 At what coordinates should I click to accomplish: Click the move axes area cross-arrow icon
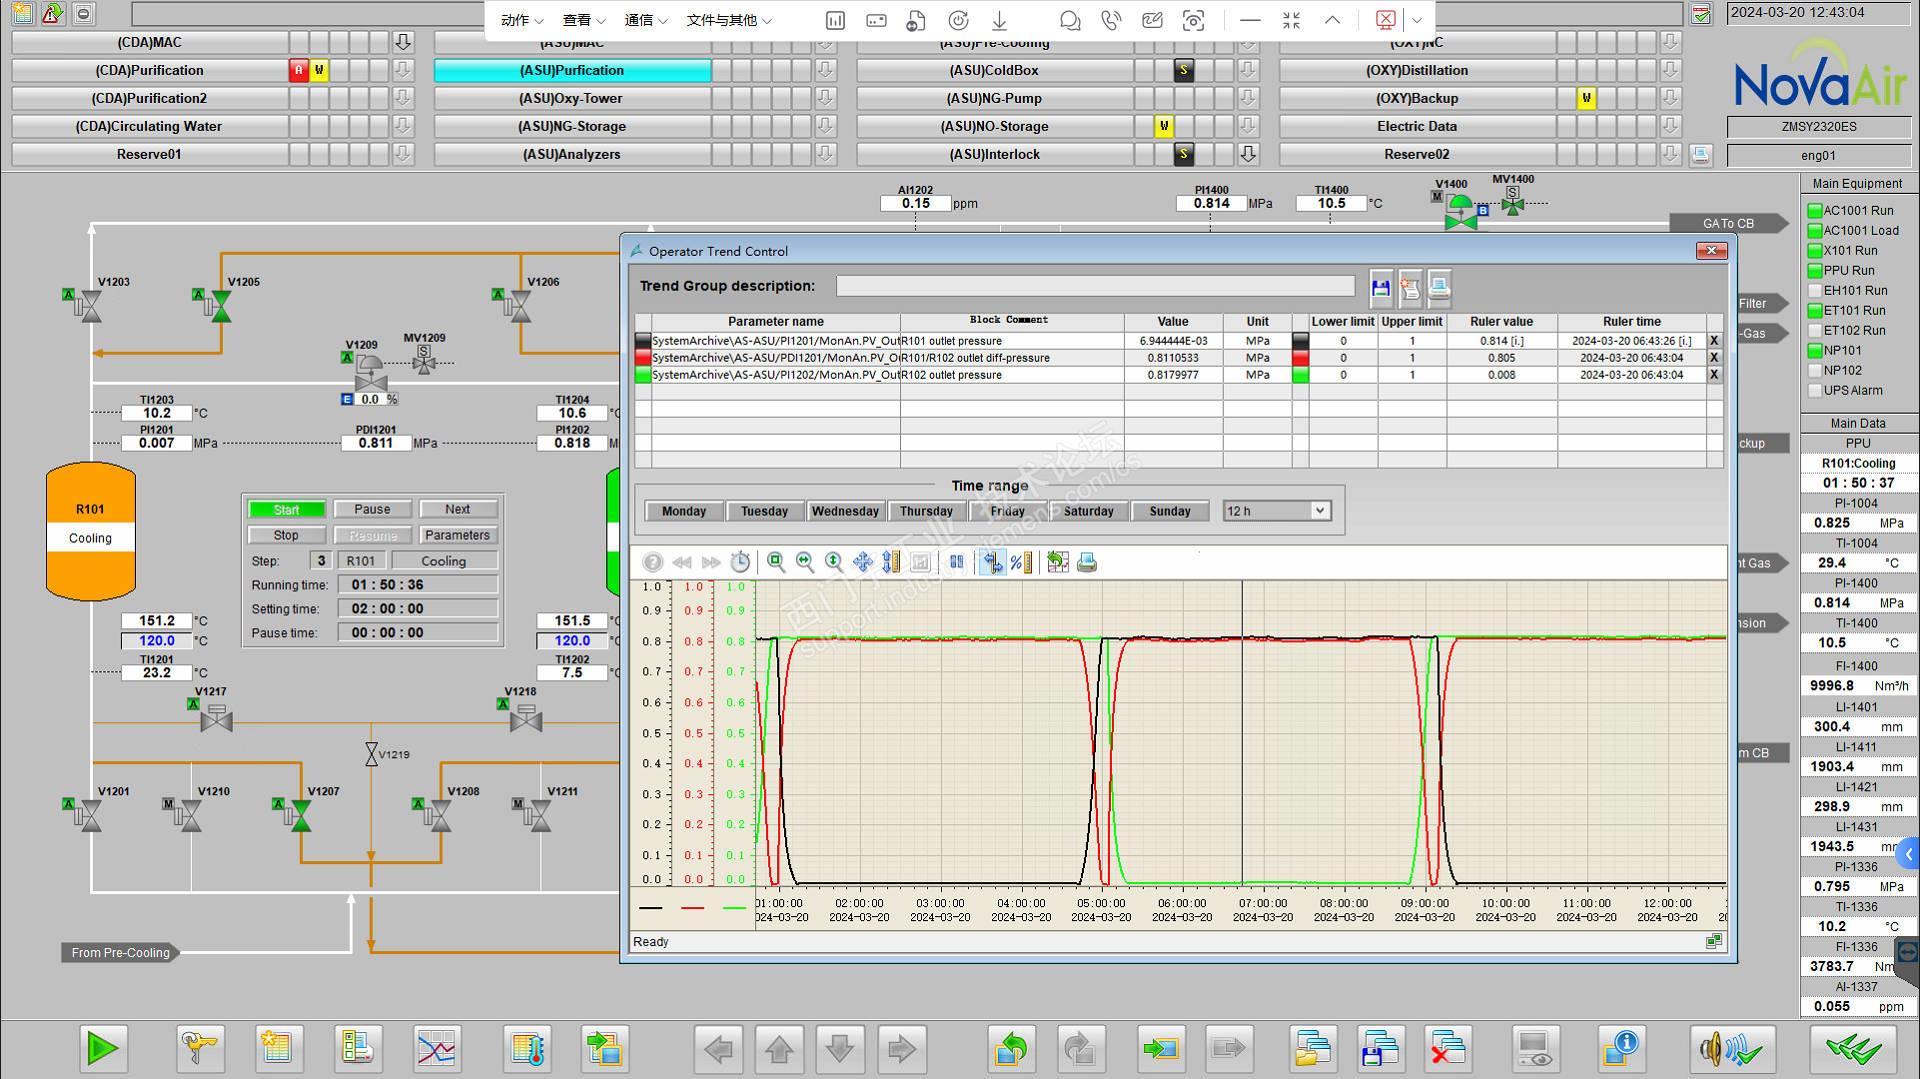tap(862, 563)
